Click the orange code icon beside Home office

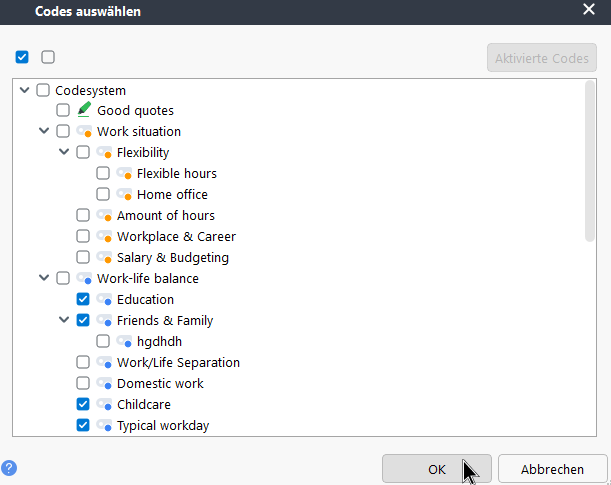124,194
